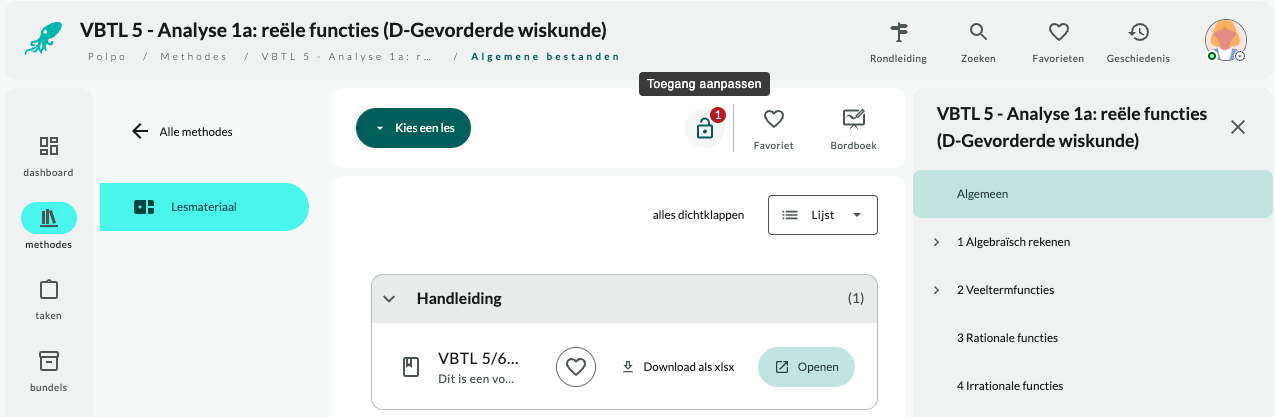Image resolution: width=1275 pixels, height=417 pixels.
Task: Toggle favorite heart on VBTL 5/6 item
Action: click(x=575, y=367)
